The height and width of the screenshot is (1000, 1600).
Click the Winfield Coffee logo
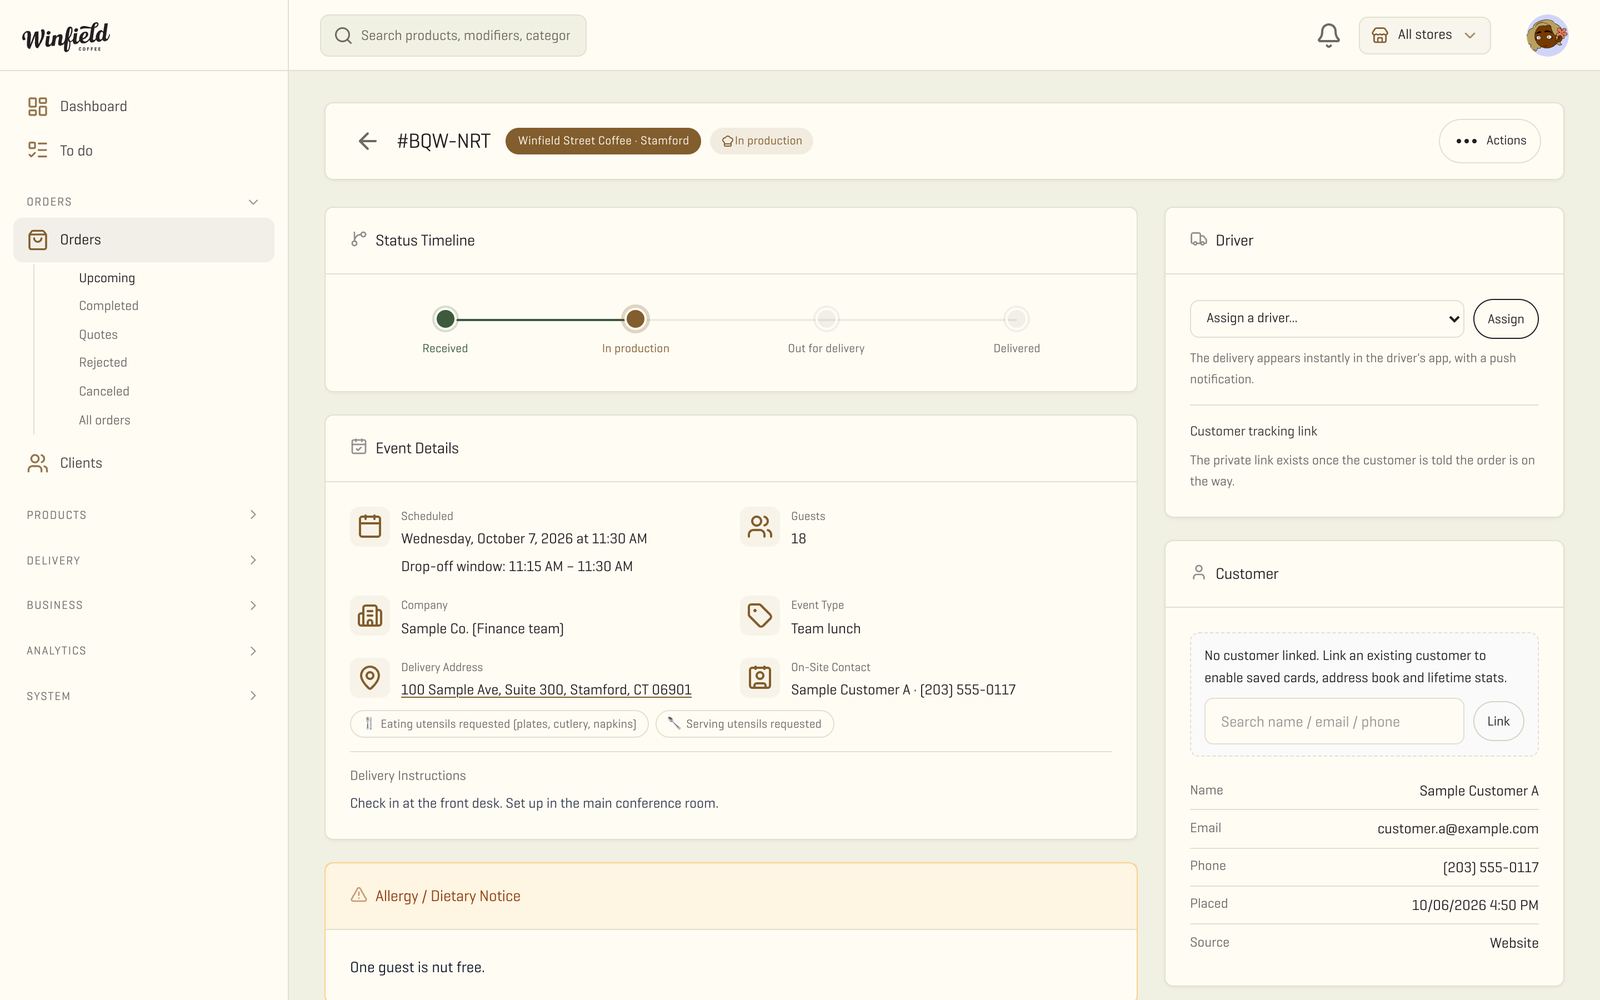(66, 37)
